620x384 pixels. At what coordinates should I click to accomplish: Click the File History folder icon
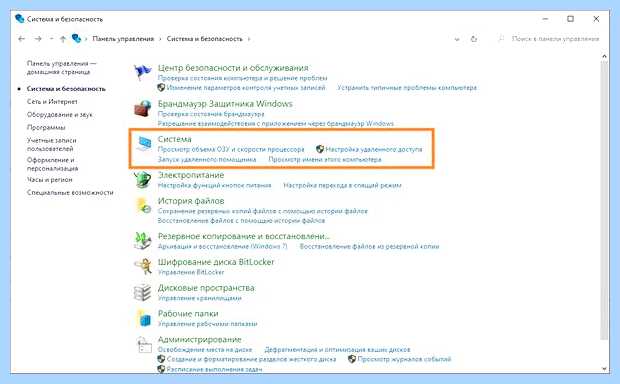[x=143, y=205]
